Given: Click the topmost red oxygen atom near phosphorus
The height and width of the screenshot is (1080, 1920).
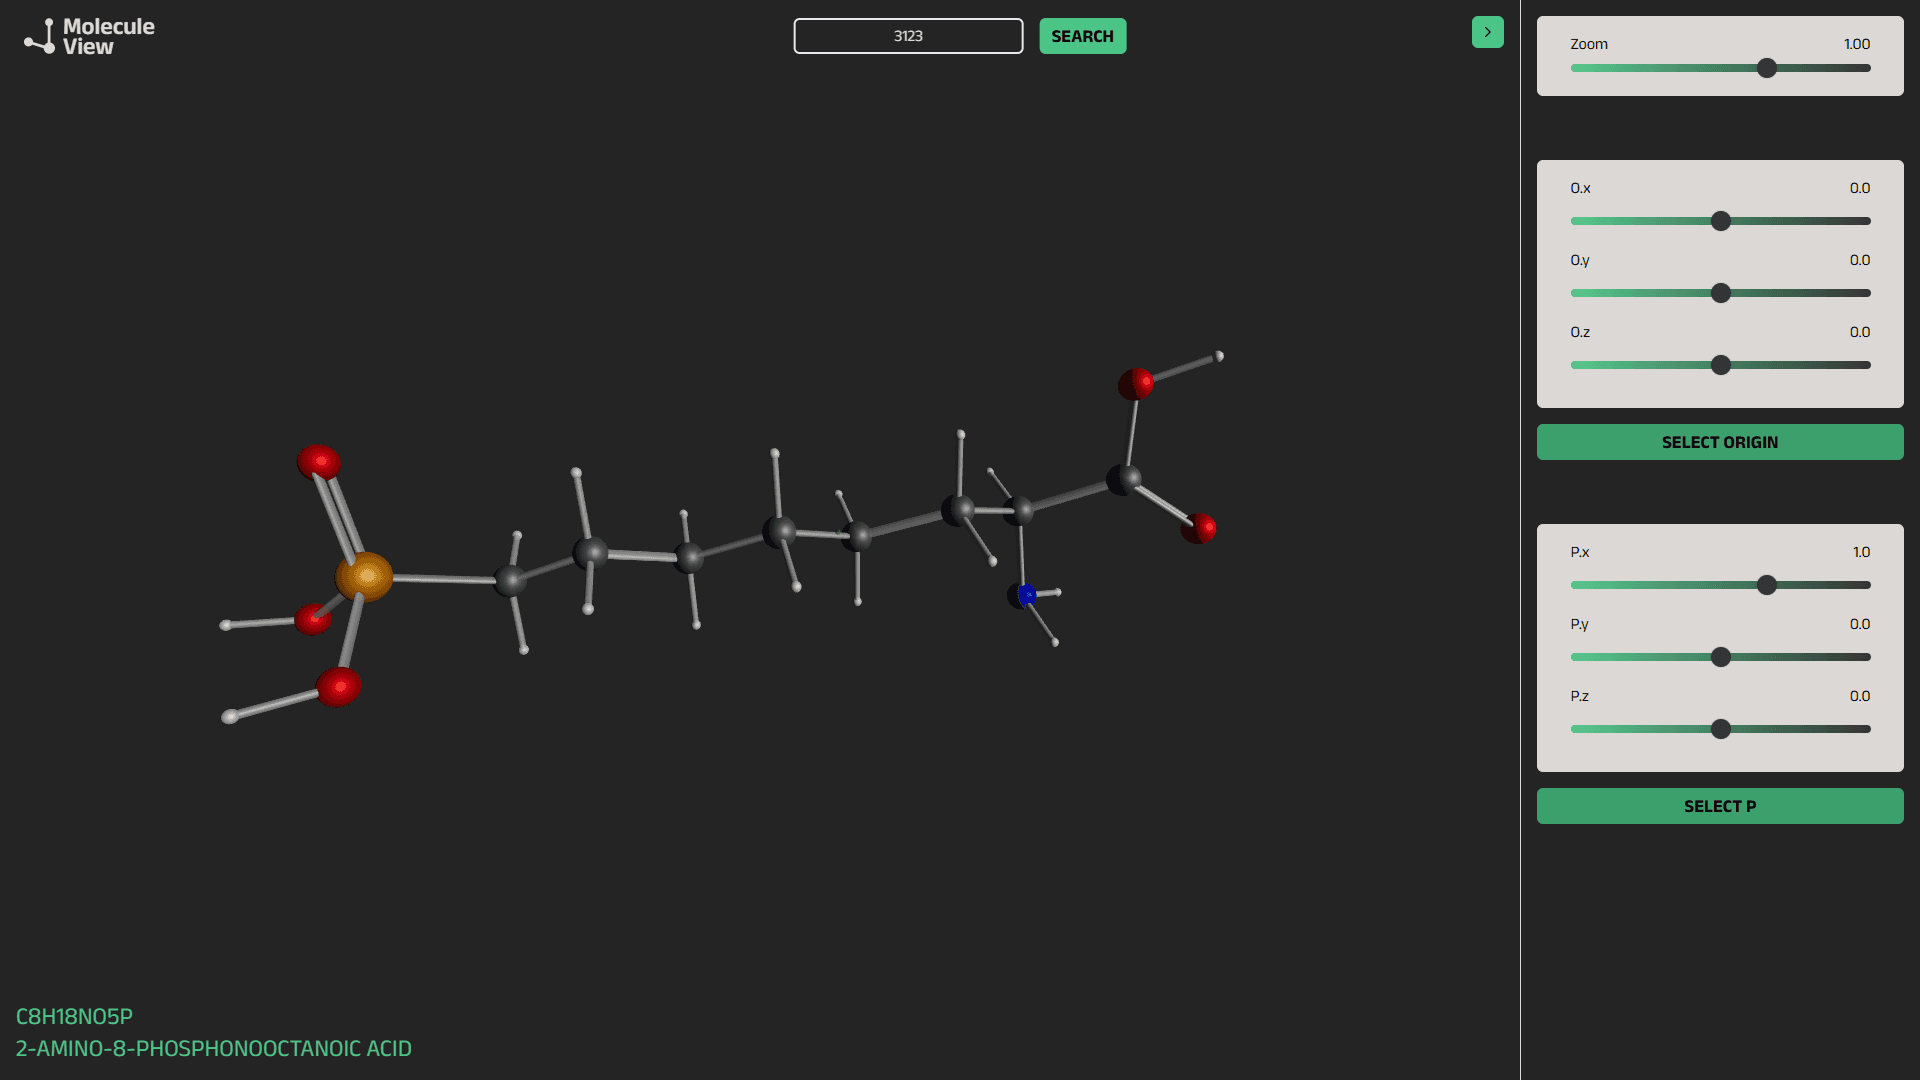Looking at the screenshot, I should pyautogui.click(x=319, y=462).
